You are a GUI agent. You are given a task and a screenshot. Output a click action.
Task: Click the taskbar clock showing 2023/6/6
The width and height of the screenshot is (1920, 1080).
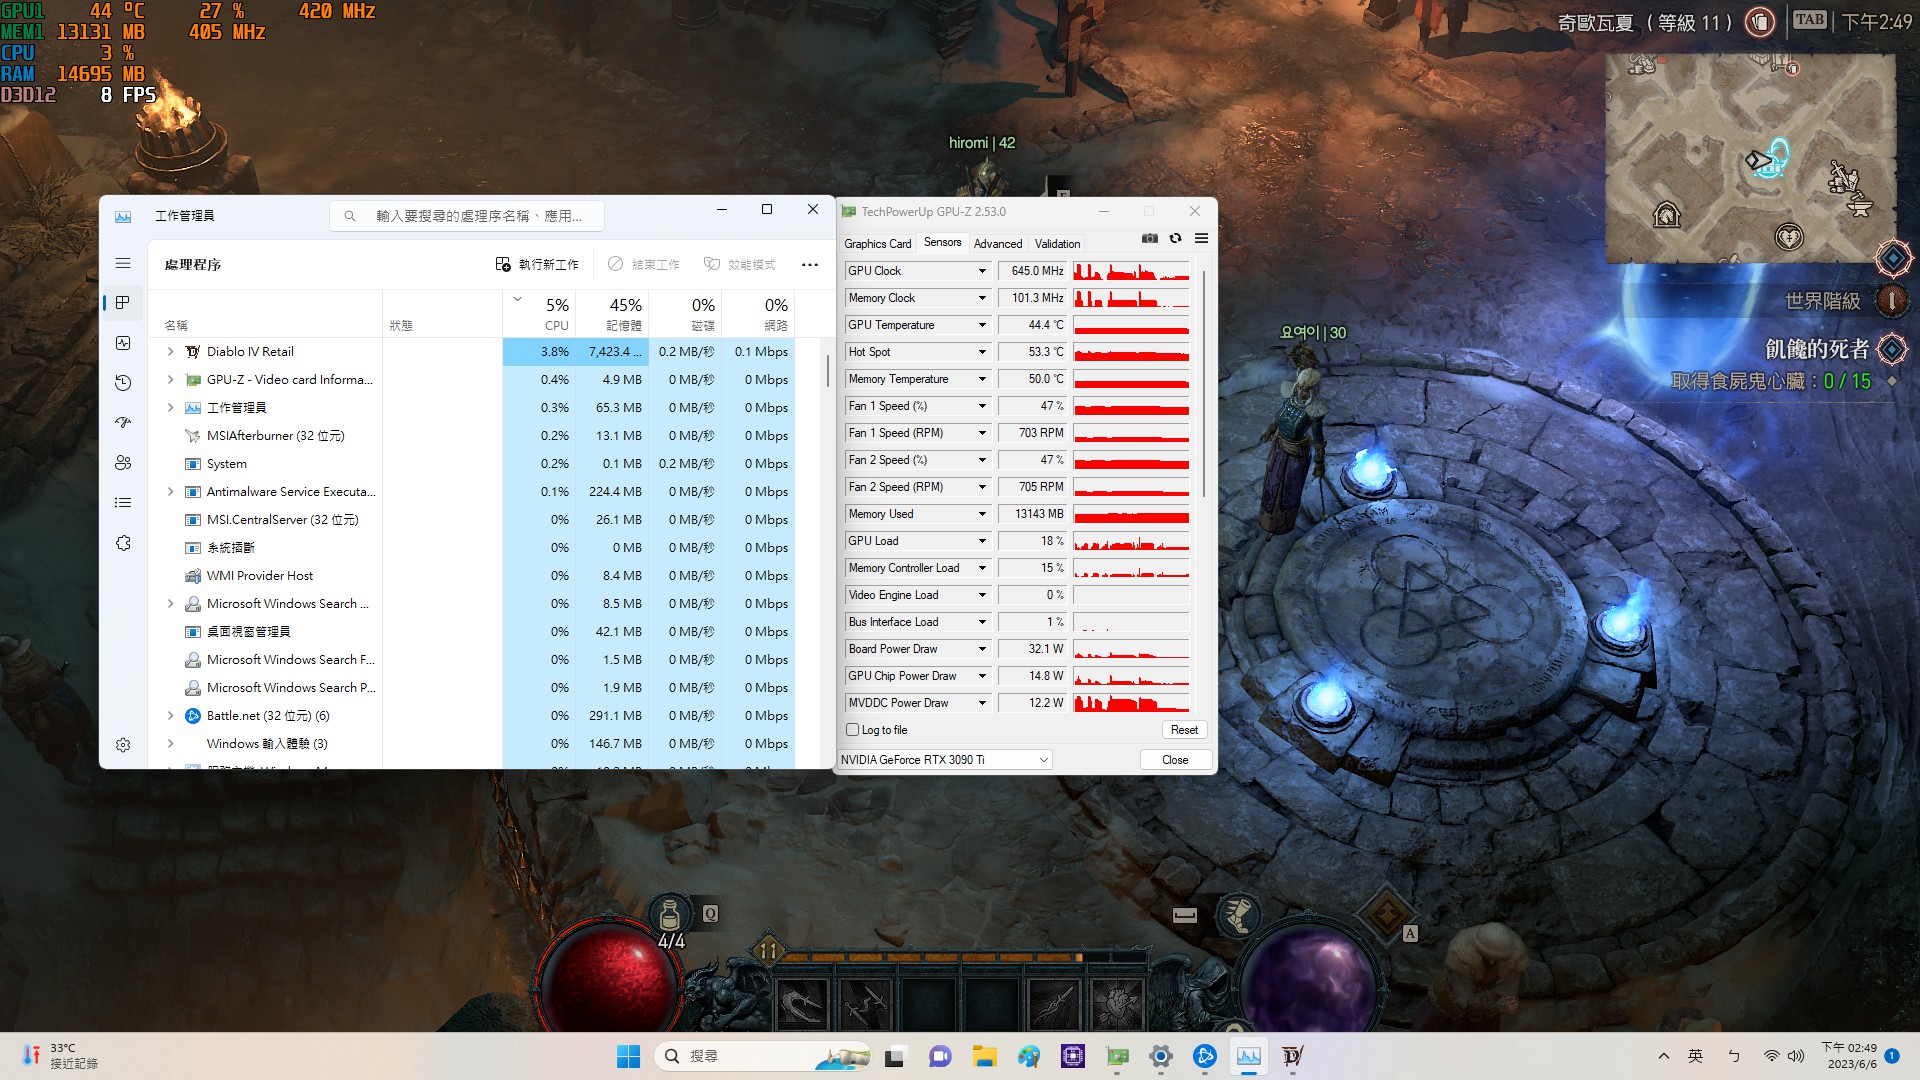[1849, 1056]
